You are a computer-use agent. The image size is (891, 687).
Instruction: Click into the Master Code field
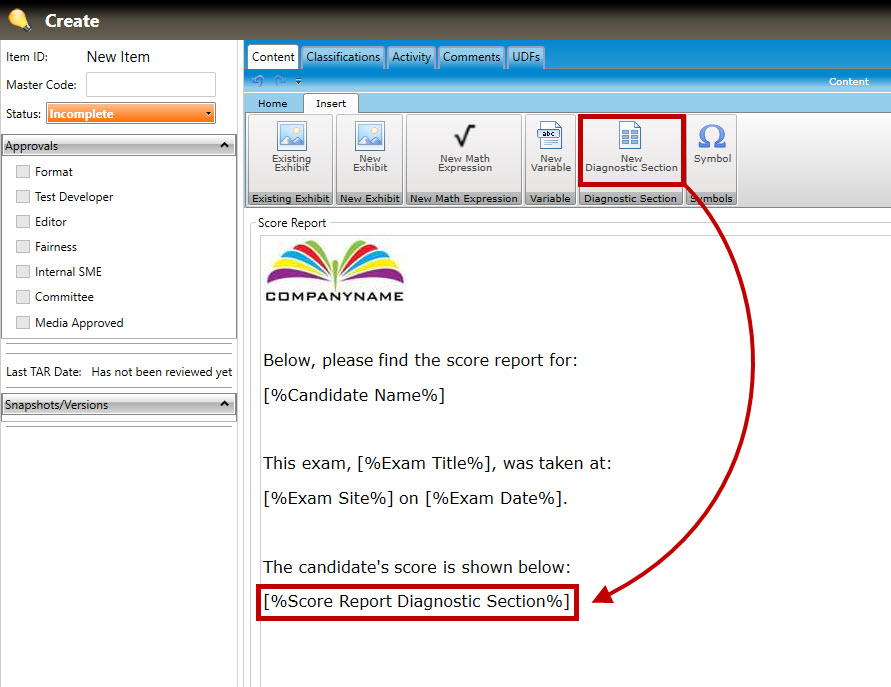tap(151, 85)
